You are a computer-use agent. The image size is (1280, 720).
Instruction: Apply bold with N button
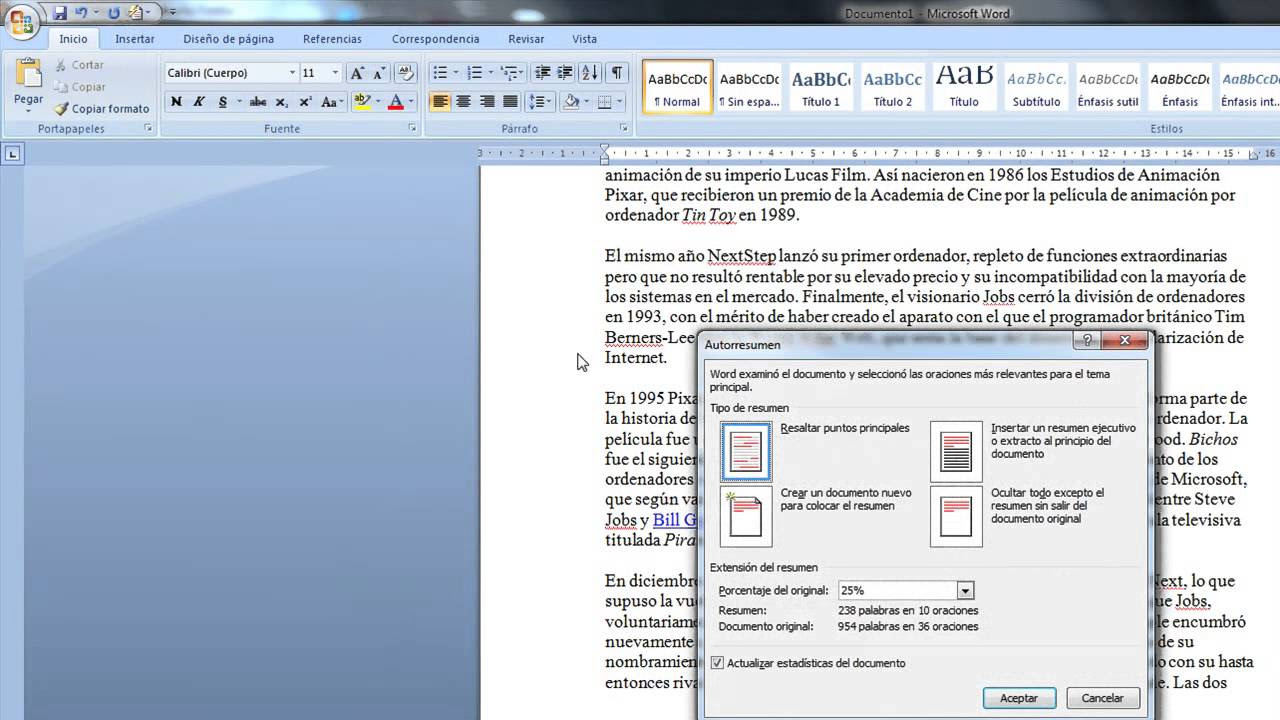click(176, 101)
